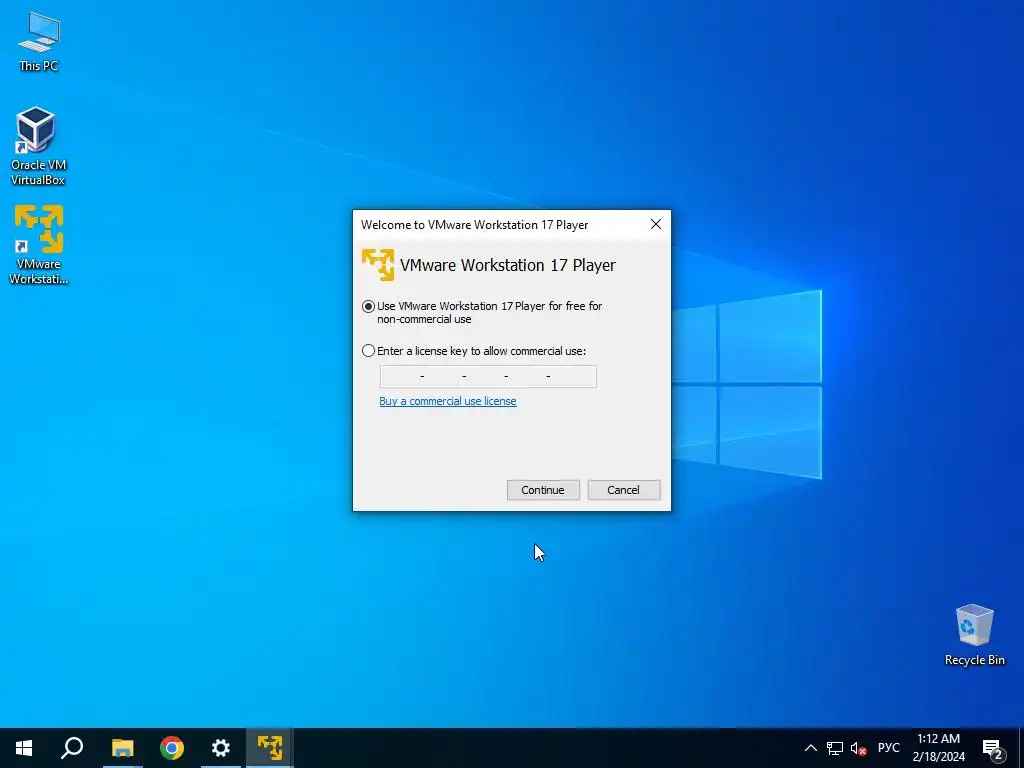The height and width of the screenshot is (768, 1024).
Task: Launch File Explorer from the taskbar
Action: [x=122, y=748]
